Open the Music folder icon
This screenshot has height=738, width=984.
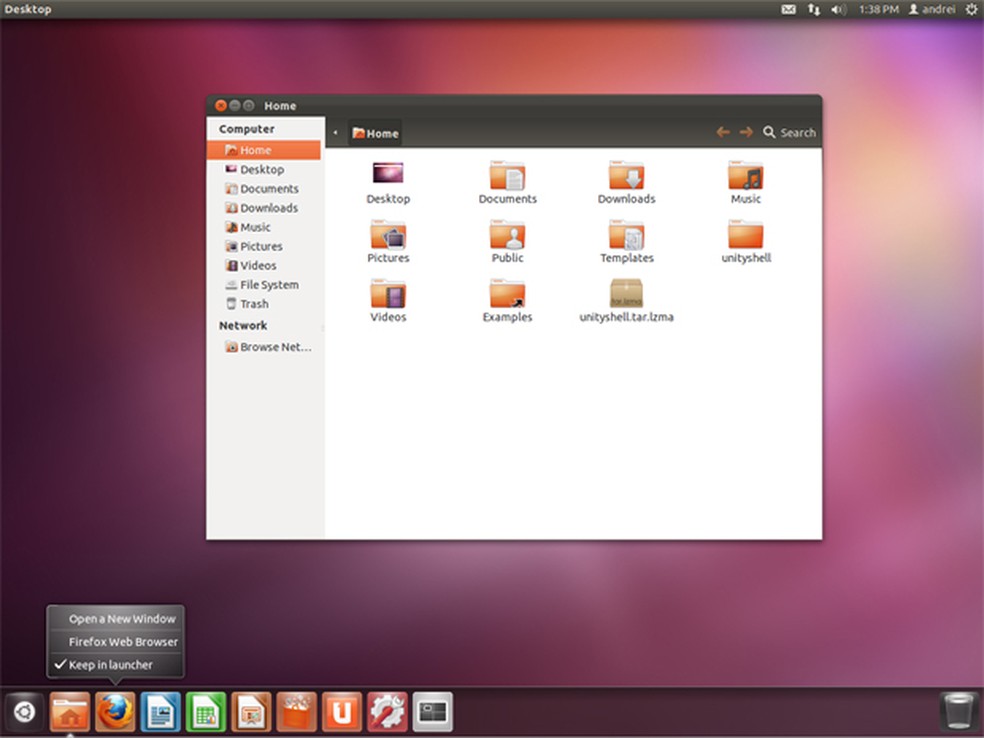tap(745, 177)
